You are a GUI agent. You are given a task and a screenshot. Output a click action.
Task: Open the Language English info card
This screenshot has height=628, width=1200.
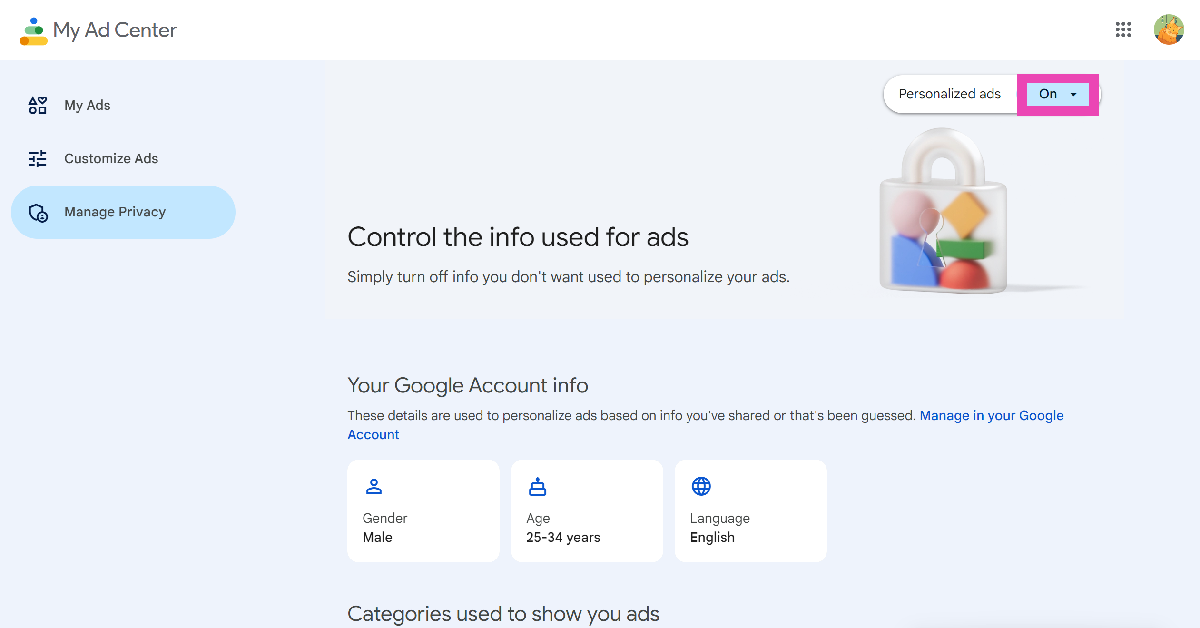[x=750, y=511]
